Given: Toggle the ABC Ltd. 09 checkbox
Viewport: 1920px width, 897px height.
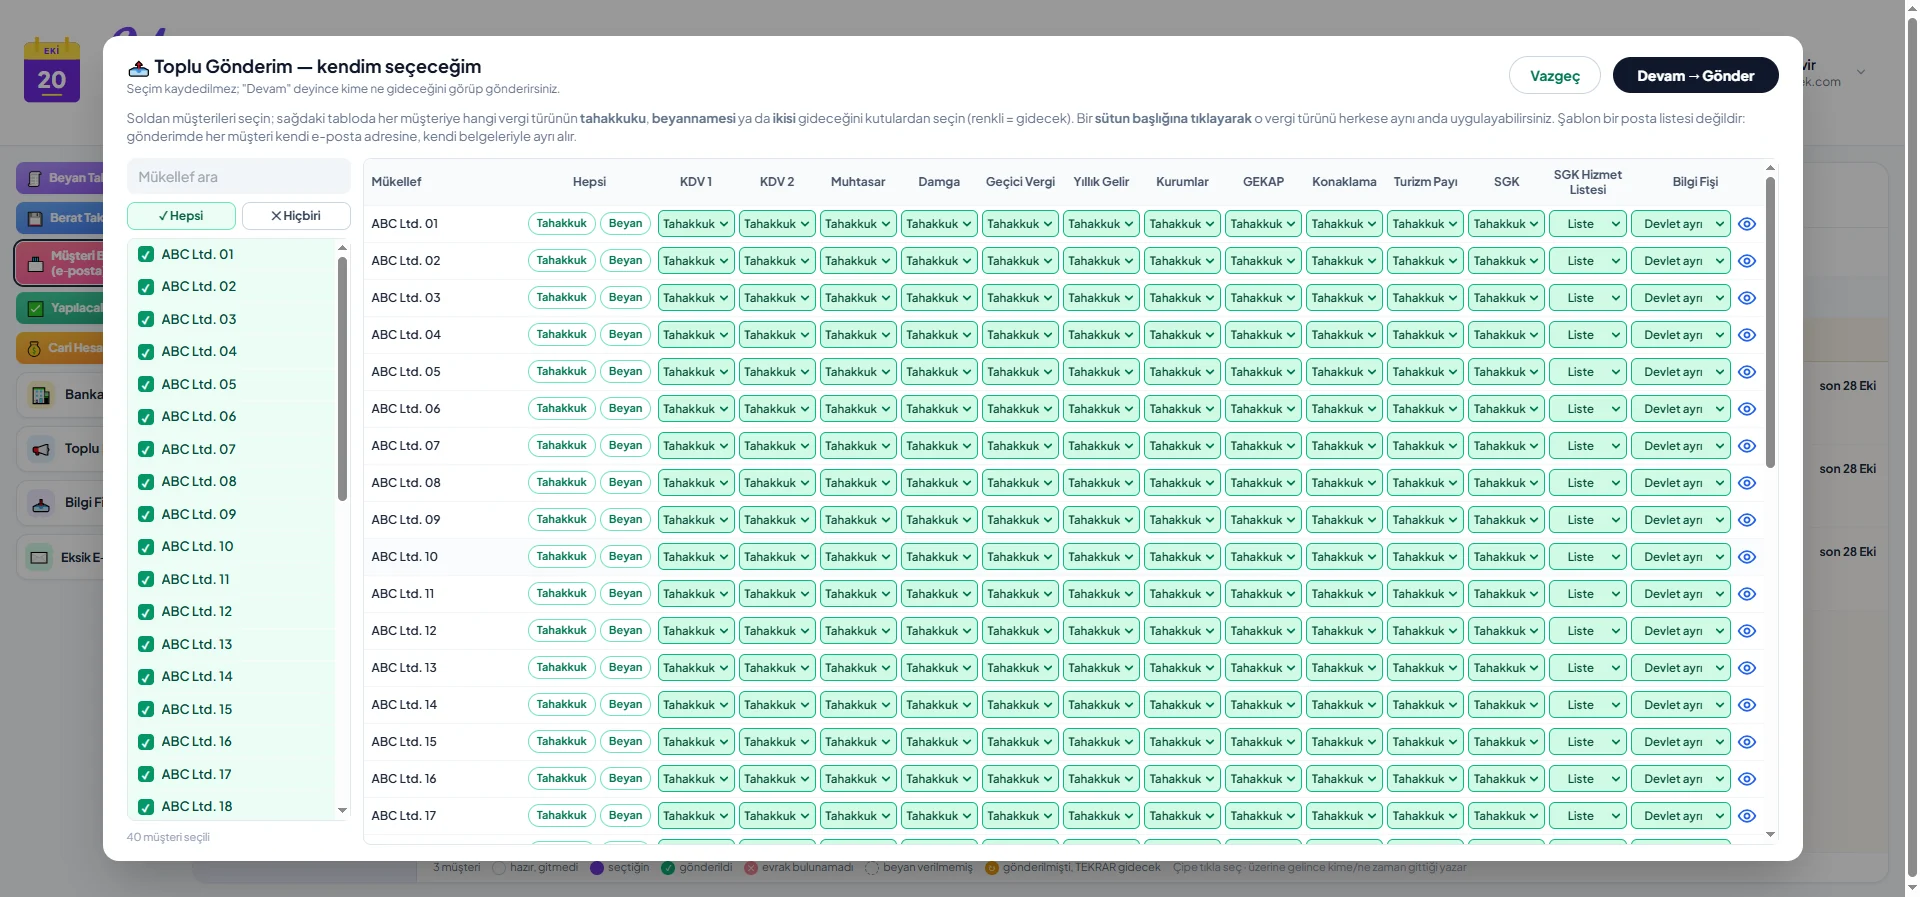Looking at the screenshot, I should coord(146,515).
